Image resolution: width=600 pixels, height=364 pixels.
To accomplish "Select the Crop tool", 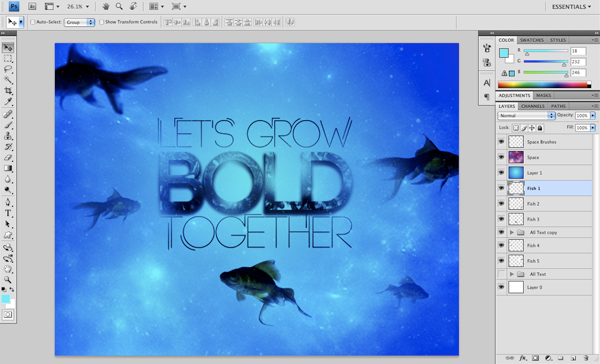I will pyautogui.click(x=8, y=91).
